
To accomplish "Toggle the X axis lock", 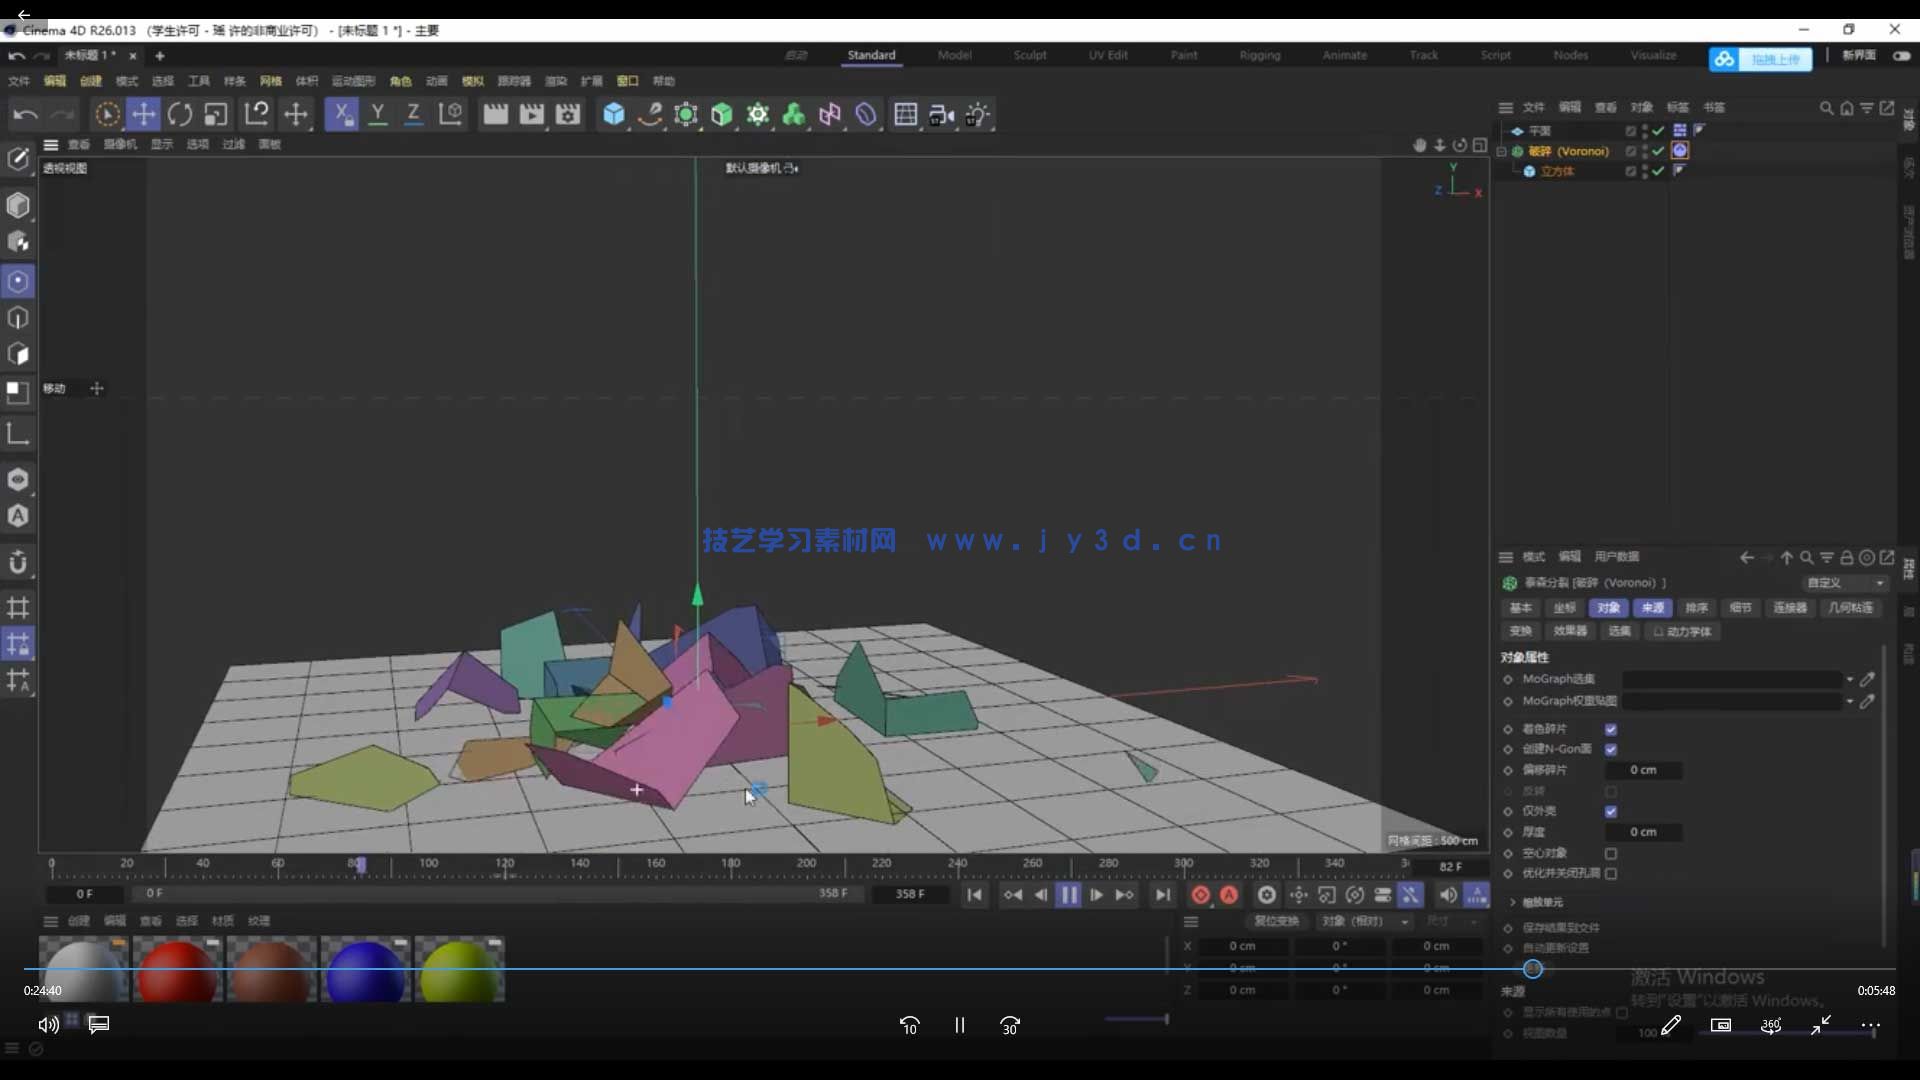I will 341,114.
